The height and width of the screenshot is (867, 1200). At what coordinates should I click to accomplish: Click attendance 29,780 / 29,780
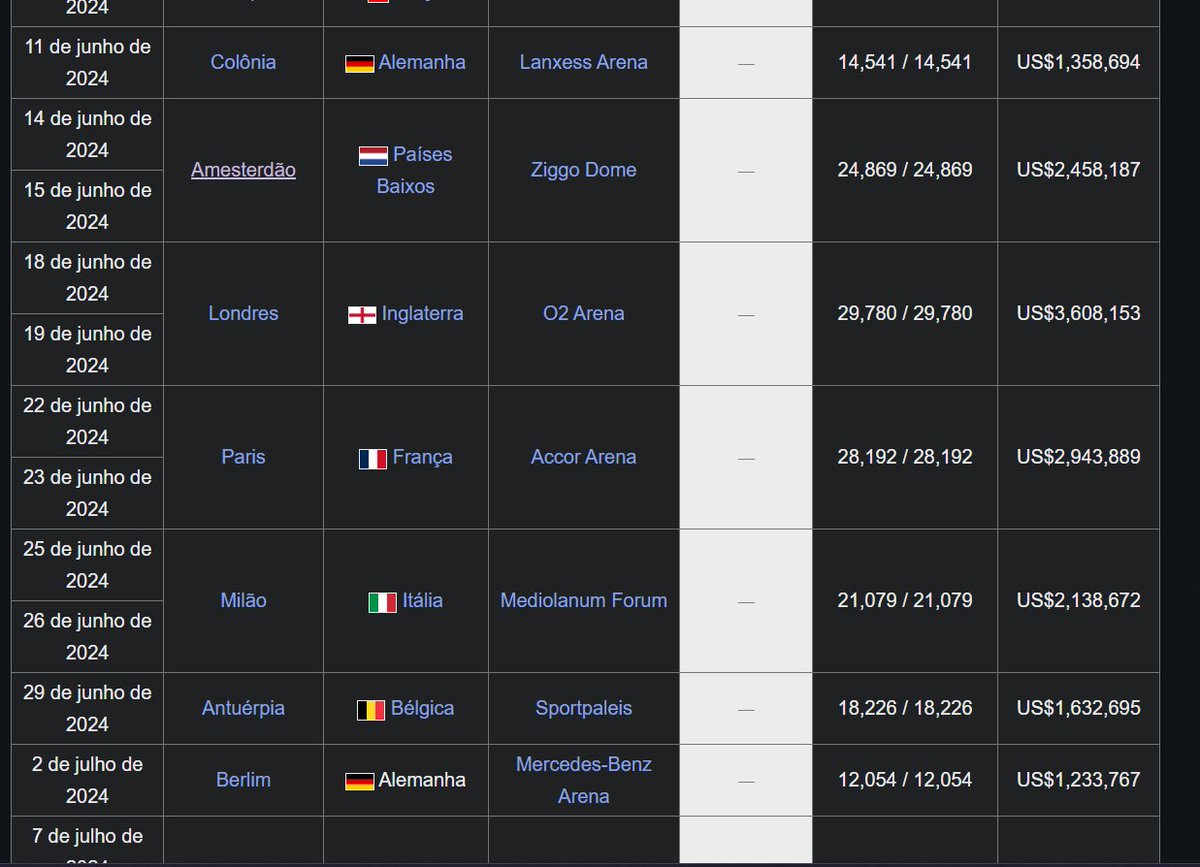(x=905, y=313)
